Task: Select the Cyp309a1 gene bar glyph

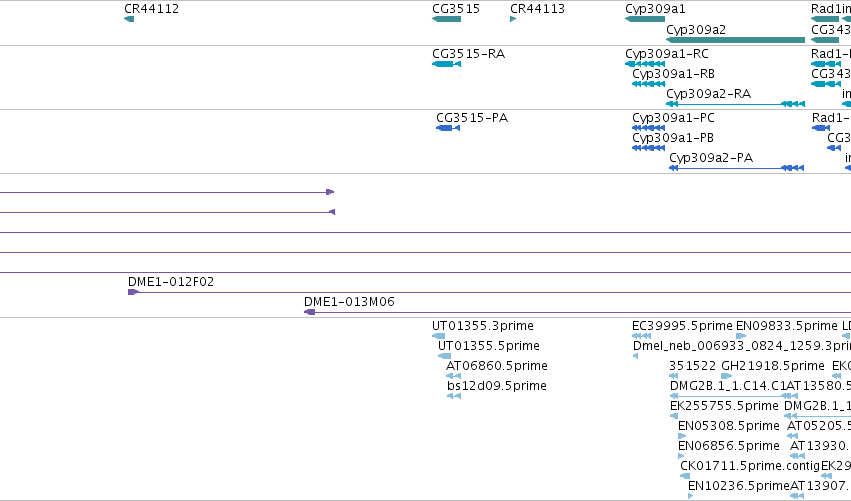Action: pyautogui.click(x=645, y=19)
